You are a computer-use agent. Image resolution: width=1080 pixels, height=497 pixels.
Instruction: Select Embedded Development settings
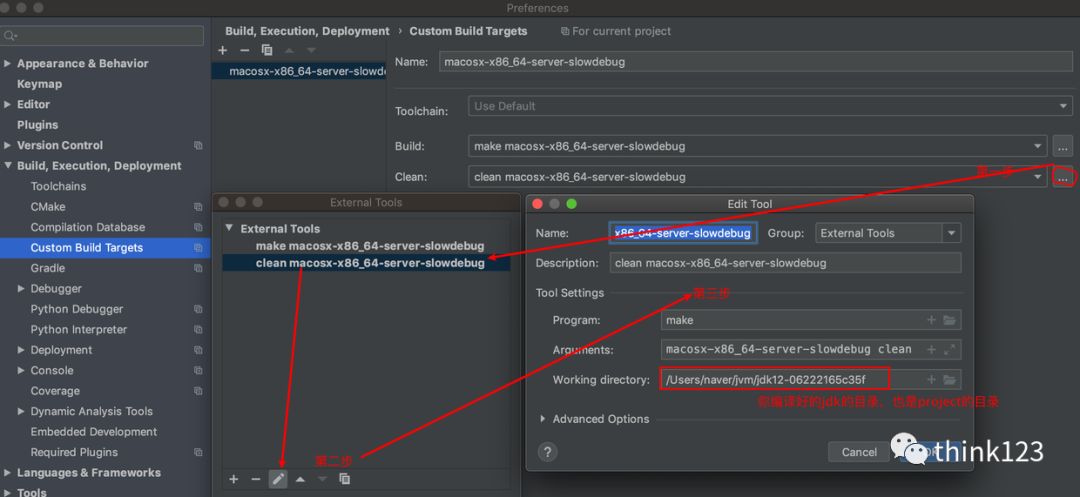[94, 432]
